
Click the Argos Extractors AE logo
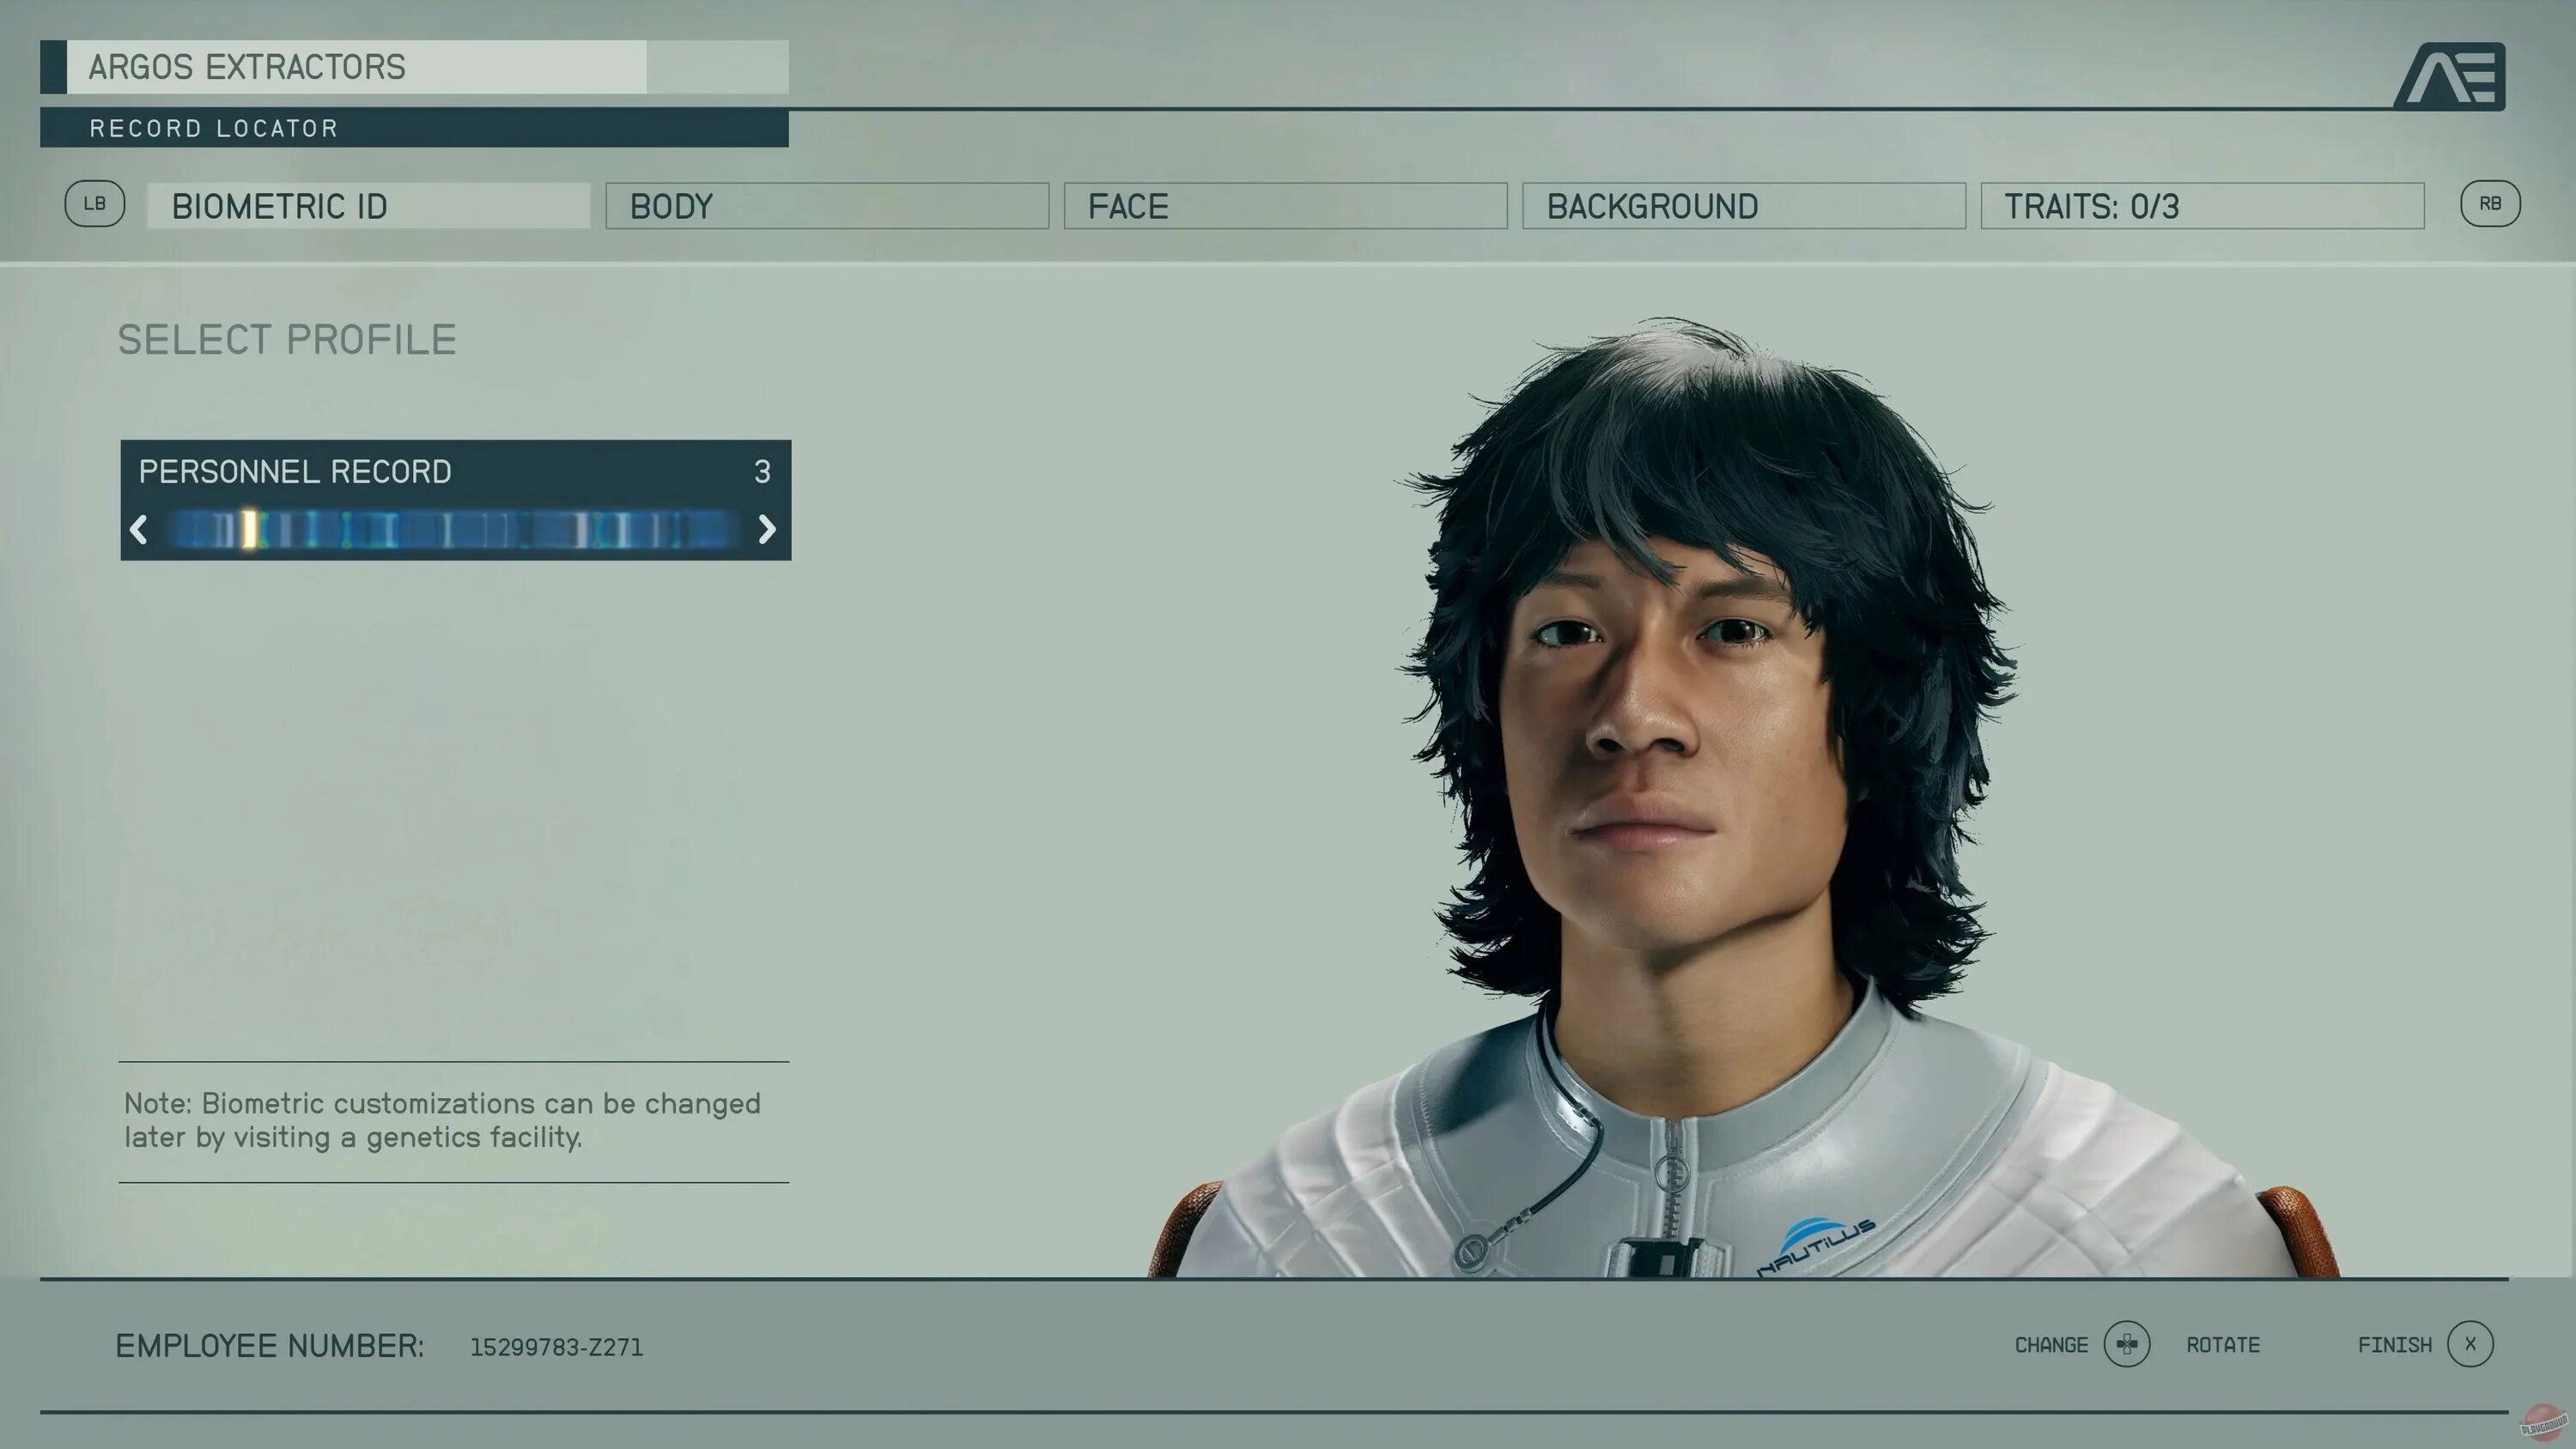point(2451,76)
